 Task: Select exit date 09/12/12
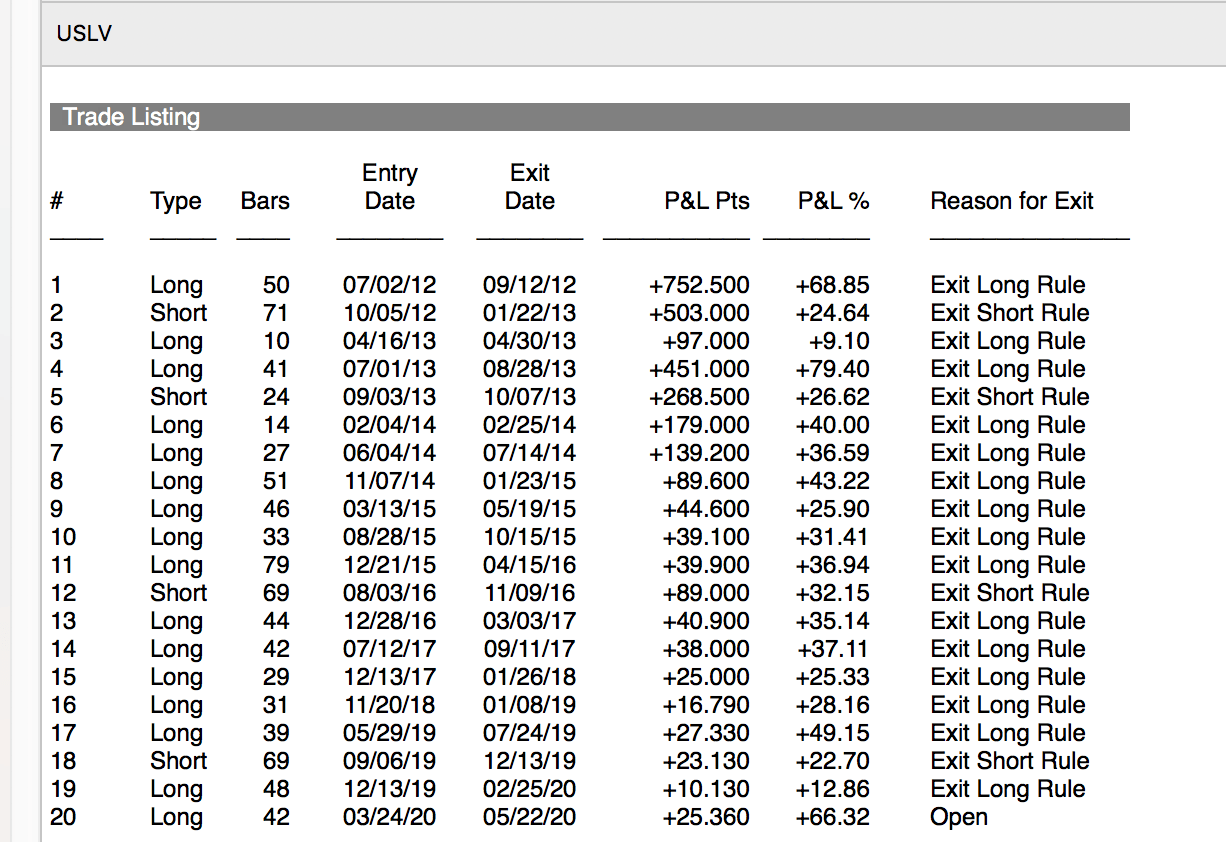click(530, 285)
